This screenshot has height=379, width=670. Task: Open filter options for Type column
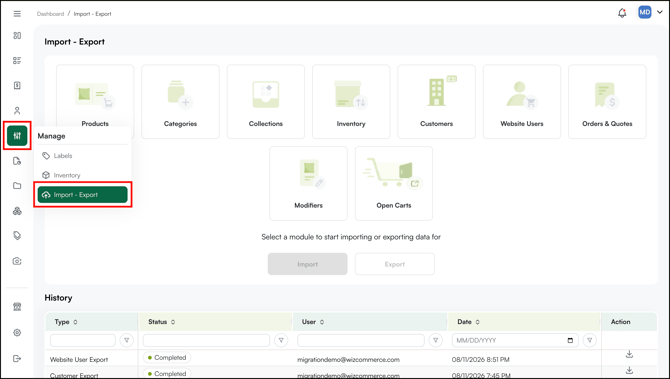pyautogui.click(x=126, y=340)
